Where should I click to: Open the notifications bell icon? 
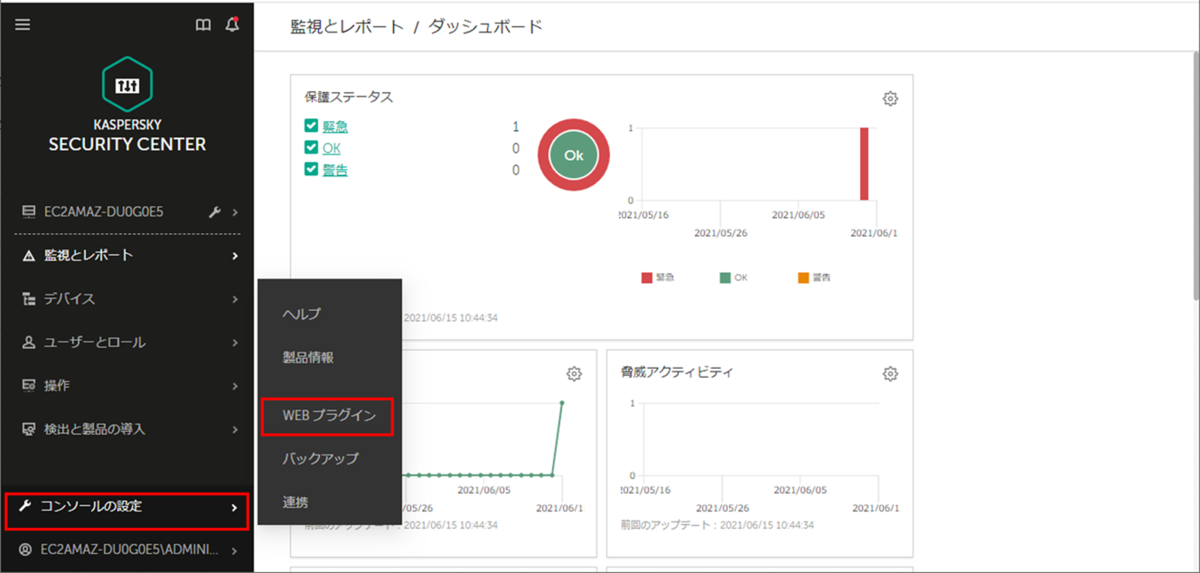coord(232,24)
